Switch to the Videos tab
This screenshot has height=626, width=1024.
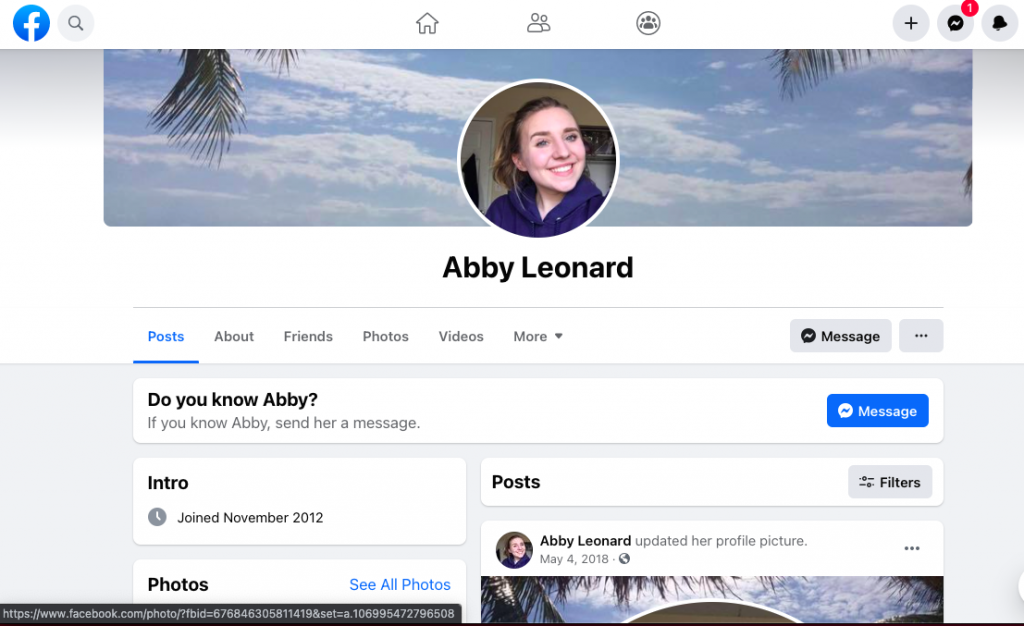tap(461, 336)
